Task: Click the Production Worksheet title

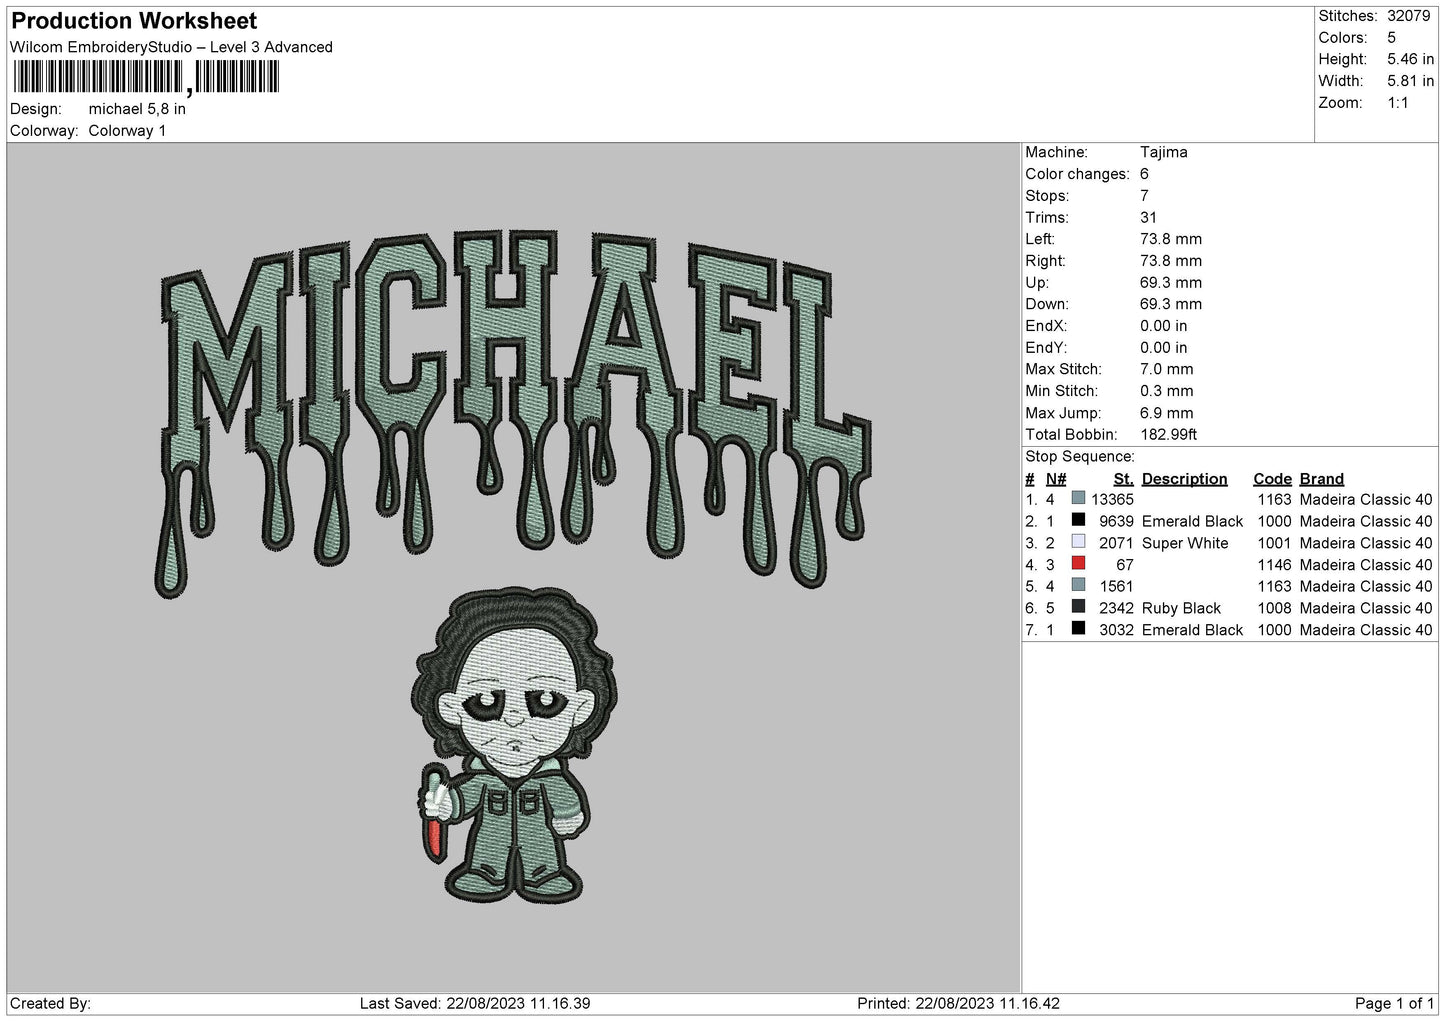Action: 134,21
